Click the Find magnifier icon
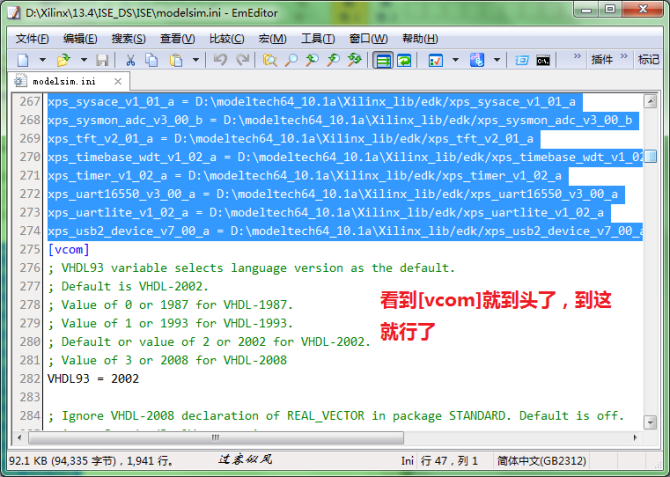This screenshot has width=670, height=477. pyautogui.click(x=291, y=60)
